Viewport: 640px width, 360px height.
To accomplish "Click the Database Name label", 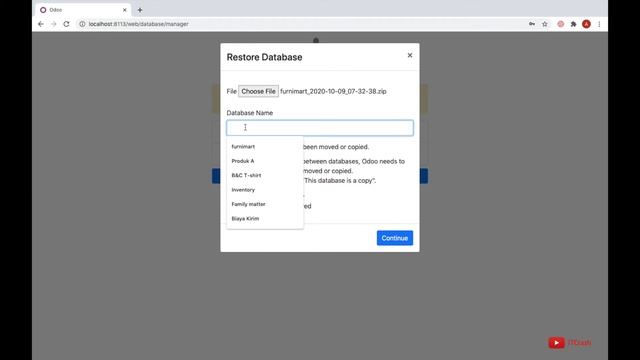I will (250, 113).
